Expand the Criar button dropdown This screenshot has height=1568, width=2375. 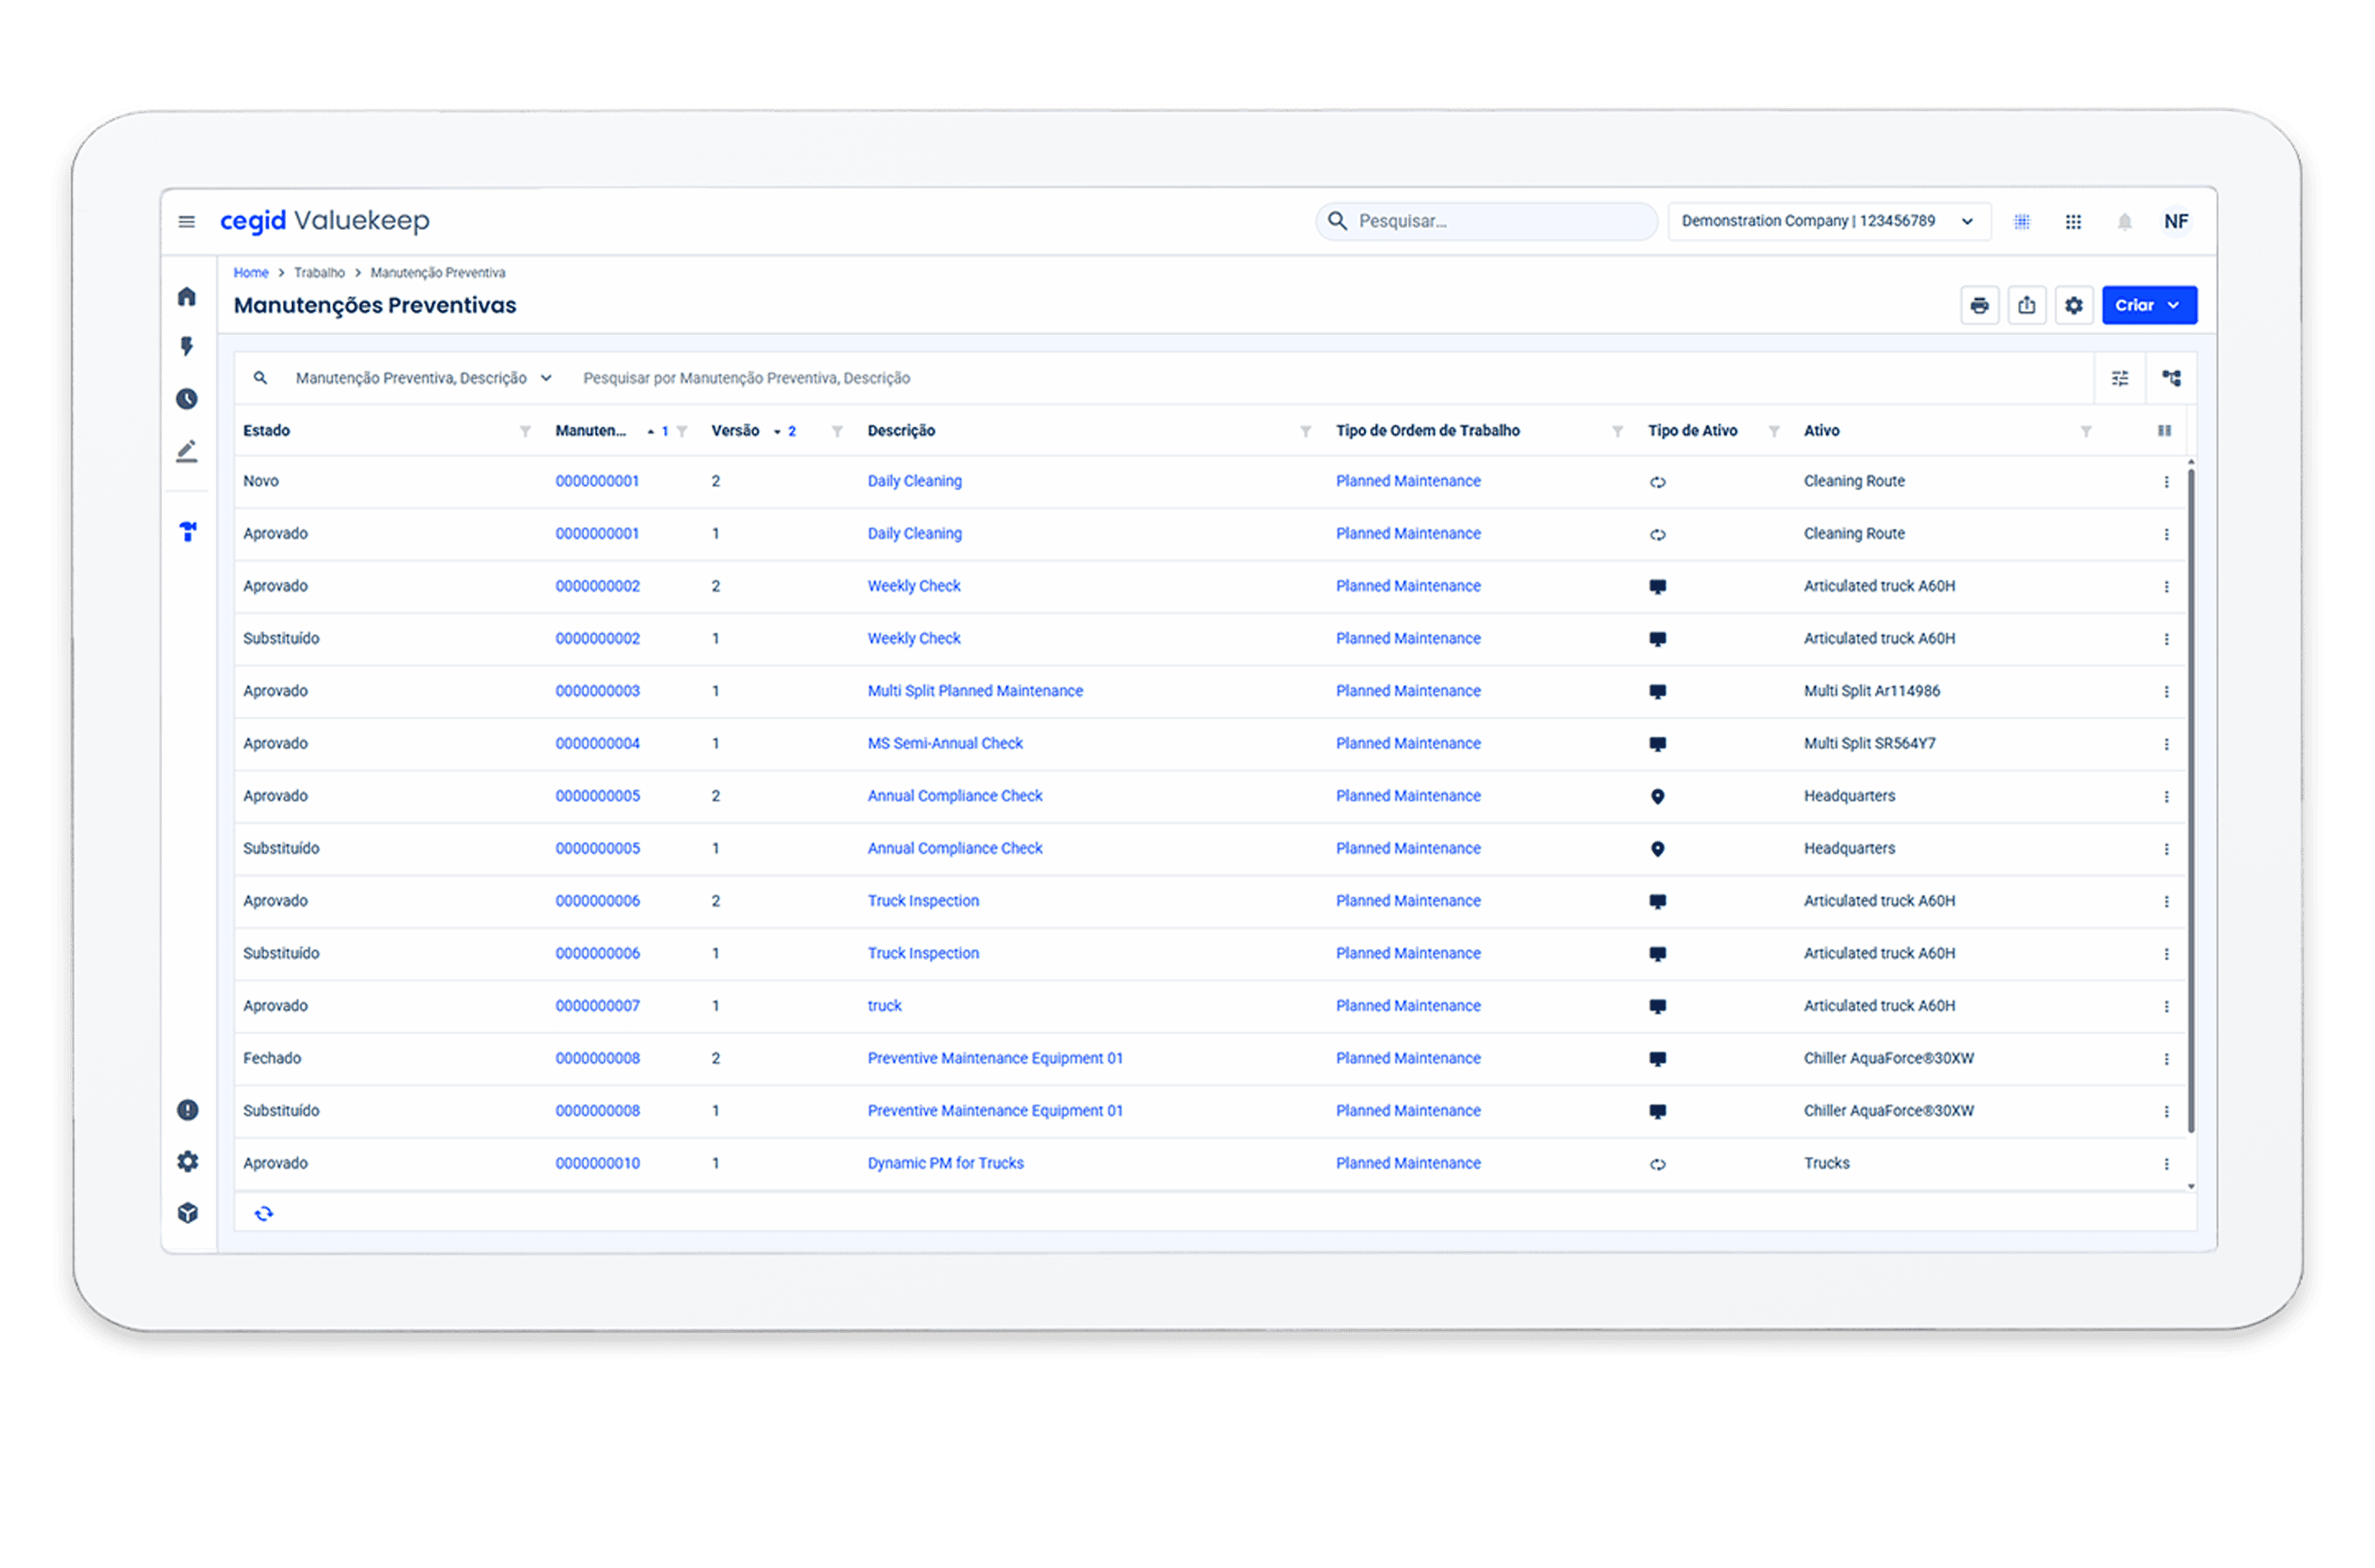click(2173, 305)
